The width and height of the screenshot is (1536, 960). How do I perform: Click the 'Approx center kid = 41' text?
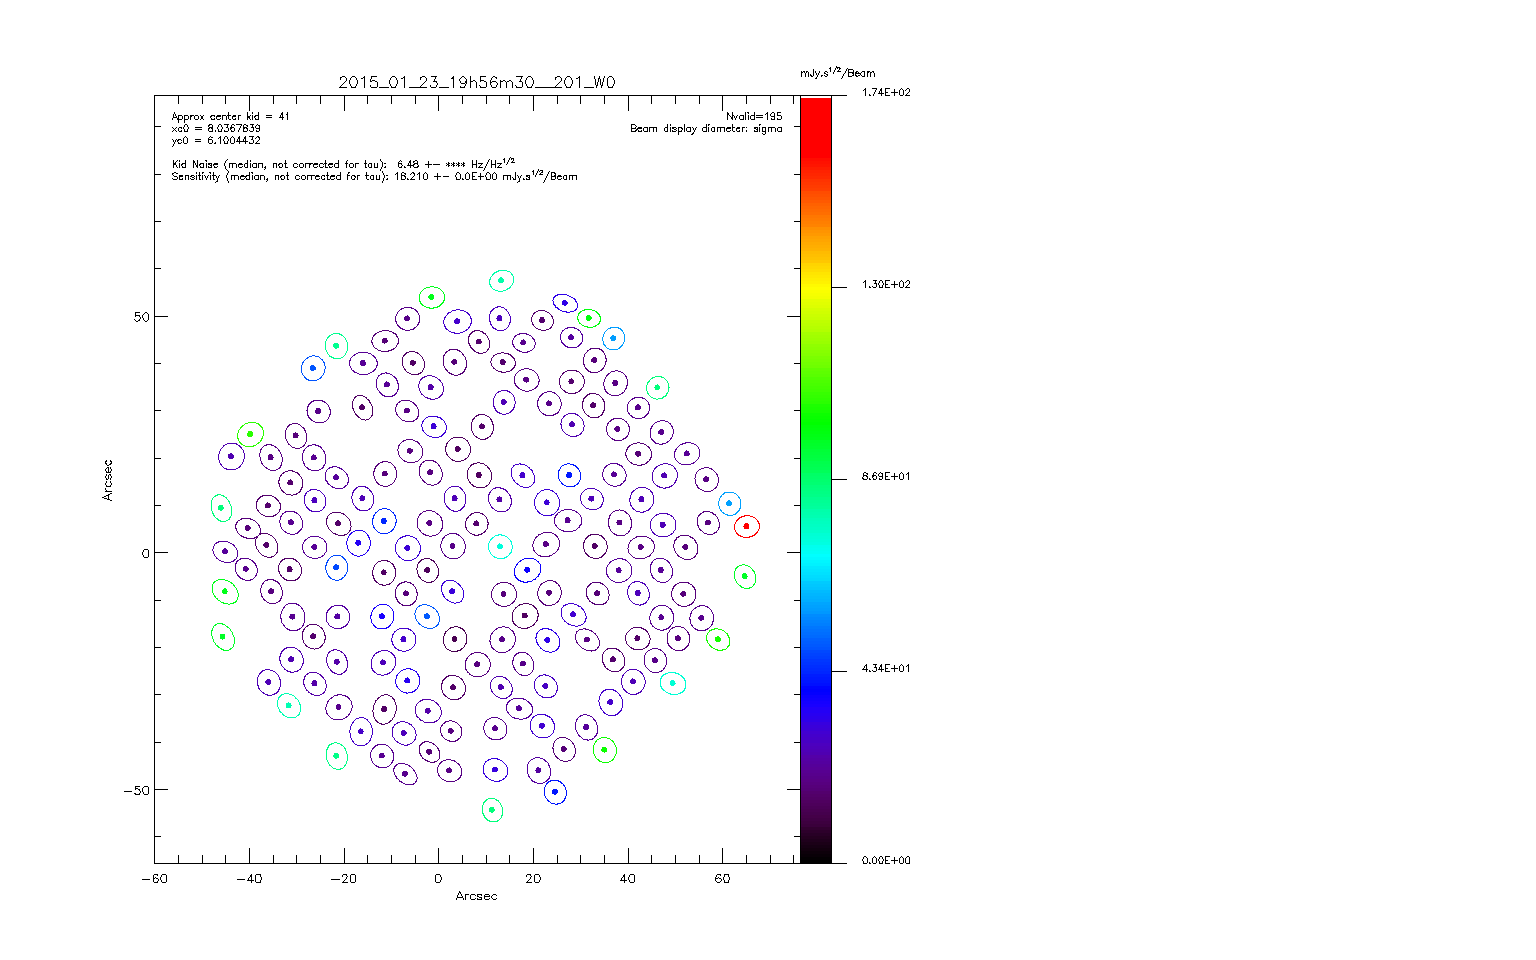point(230,117)
